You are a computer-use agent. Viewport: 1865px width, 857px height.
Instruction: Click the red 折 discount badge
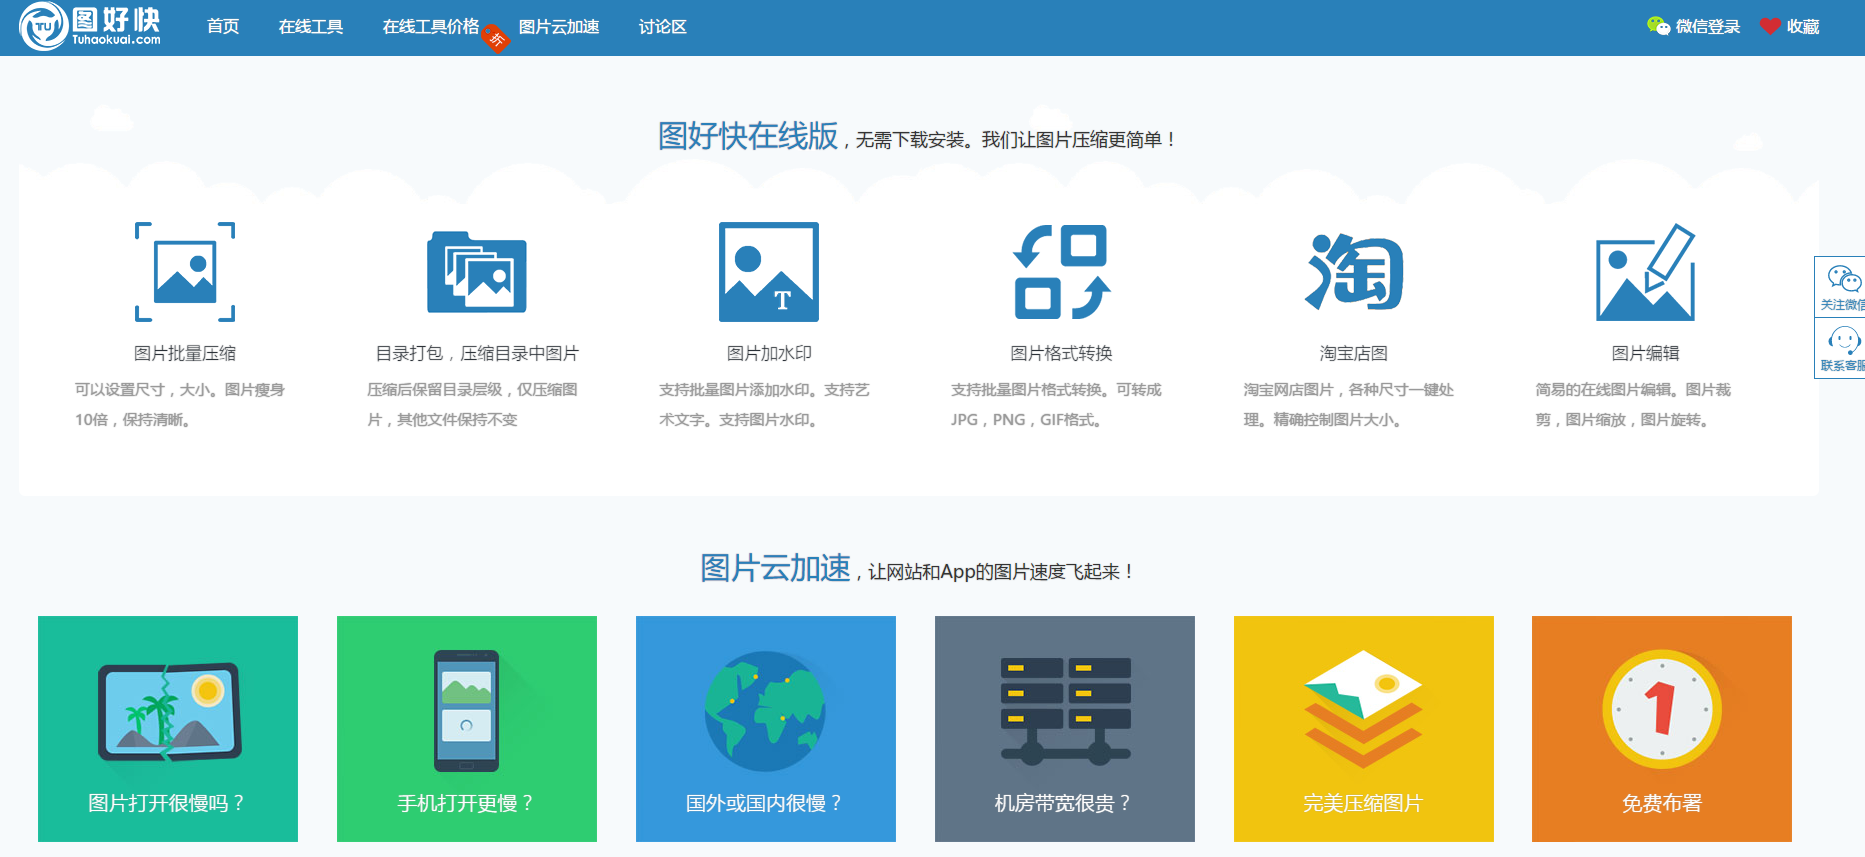(496, 39)
